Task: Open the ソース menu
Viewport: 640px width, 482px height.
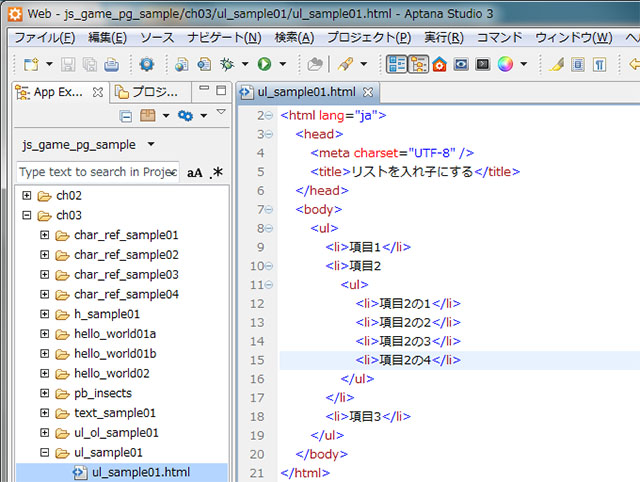Action: pyautogui.click(x=156, y=38)
